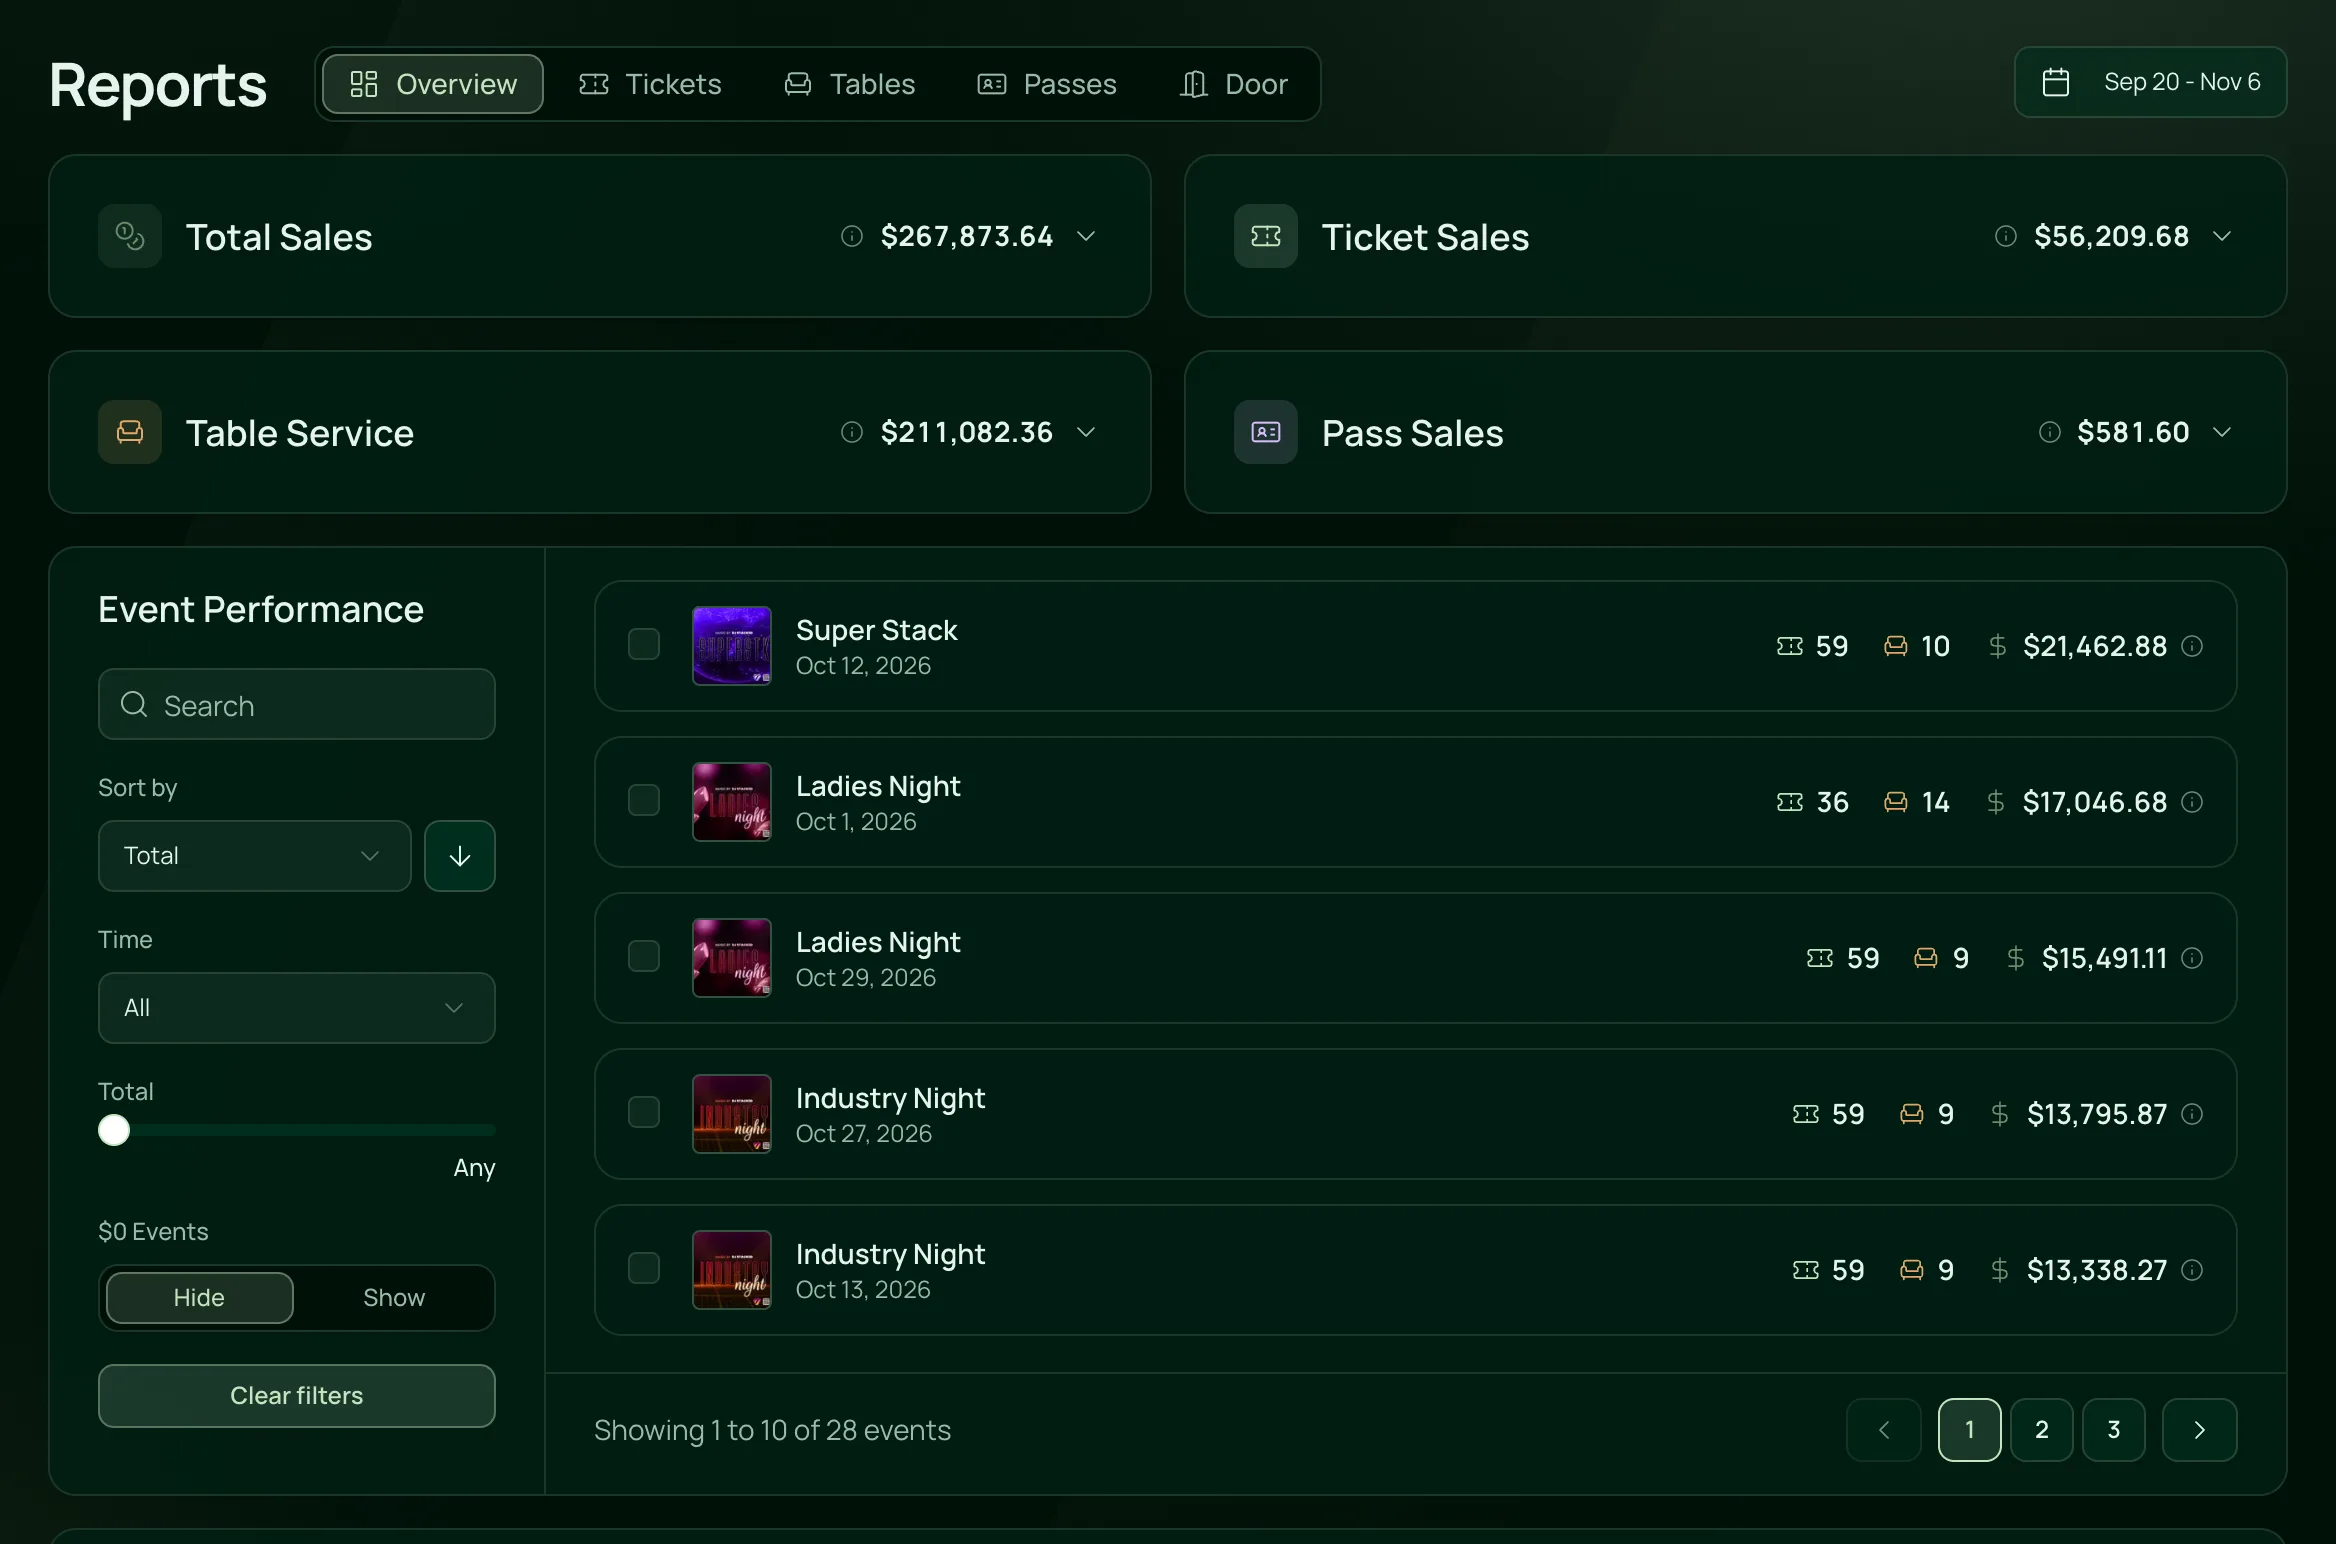Click info icon next to $17,046.68
This screenshot has height=1544, width=2336.
pos(2192,802)
